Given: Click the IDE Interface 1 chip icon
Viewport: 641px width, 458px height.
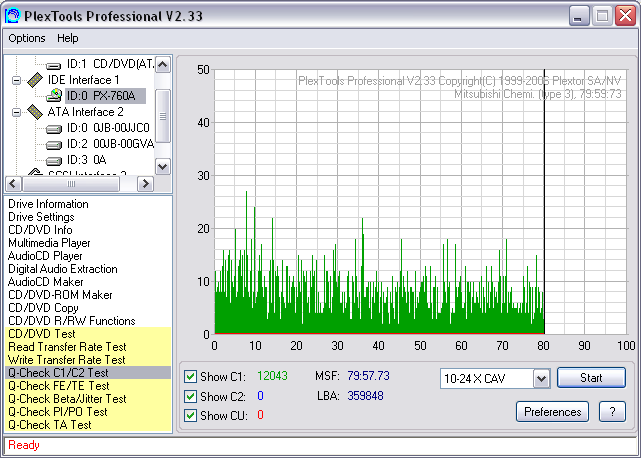Looking at the screenshot, I should coord(35,80).
